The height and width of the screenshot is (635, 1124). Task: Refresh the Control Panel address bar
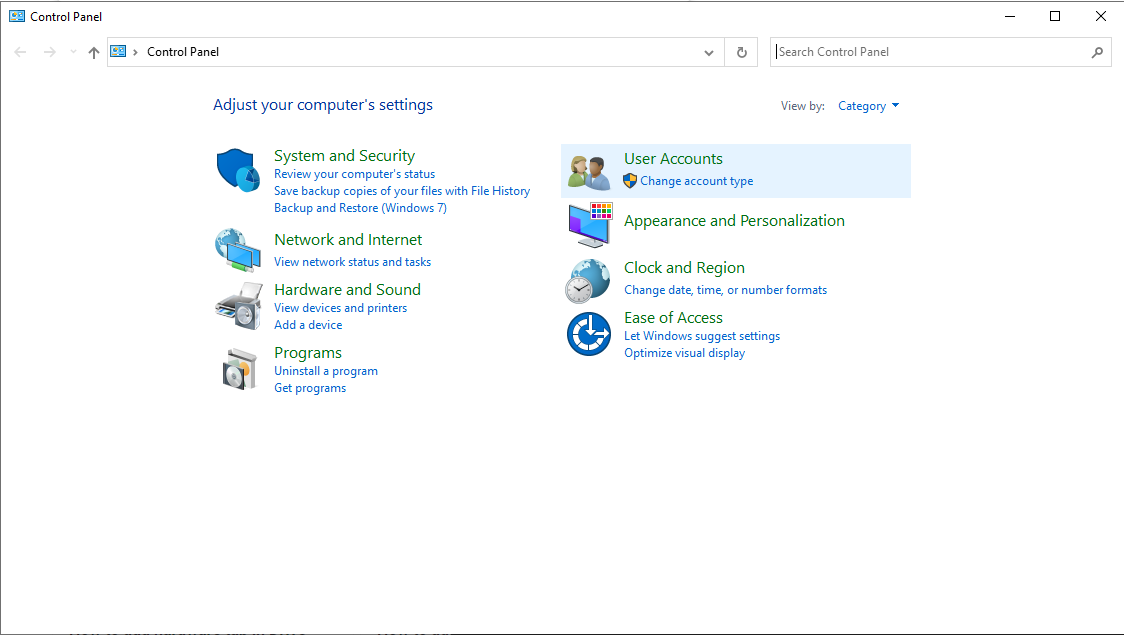[x=741, y=52]
